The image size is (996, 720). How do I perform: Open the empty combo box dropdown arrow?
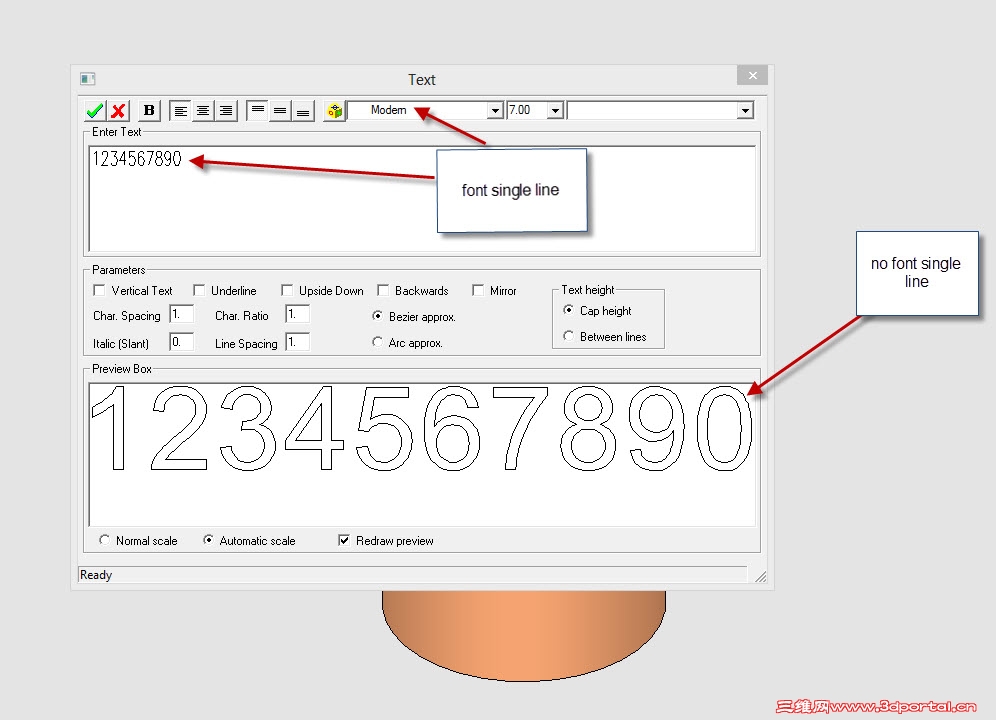[x=745, y=111]
